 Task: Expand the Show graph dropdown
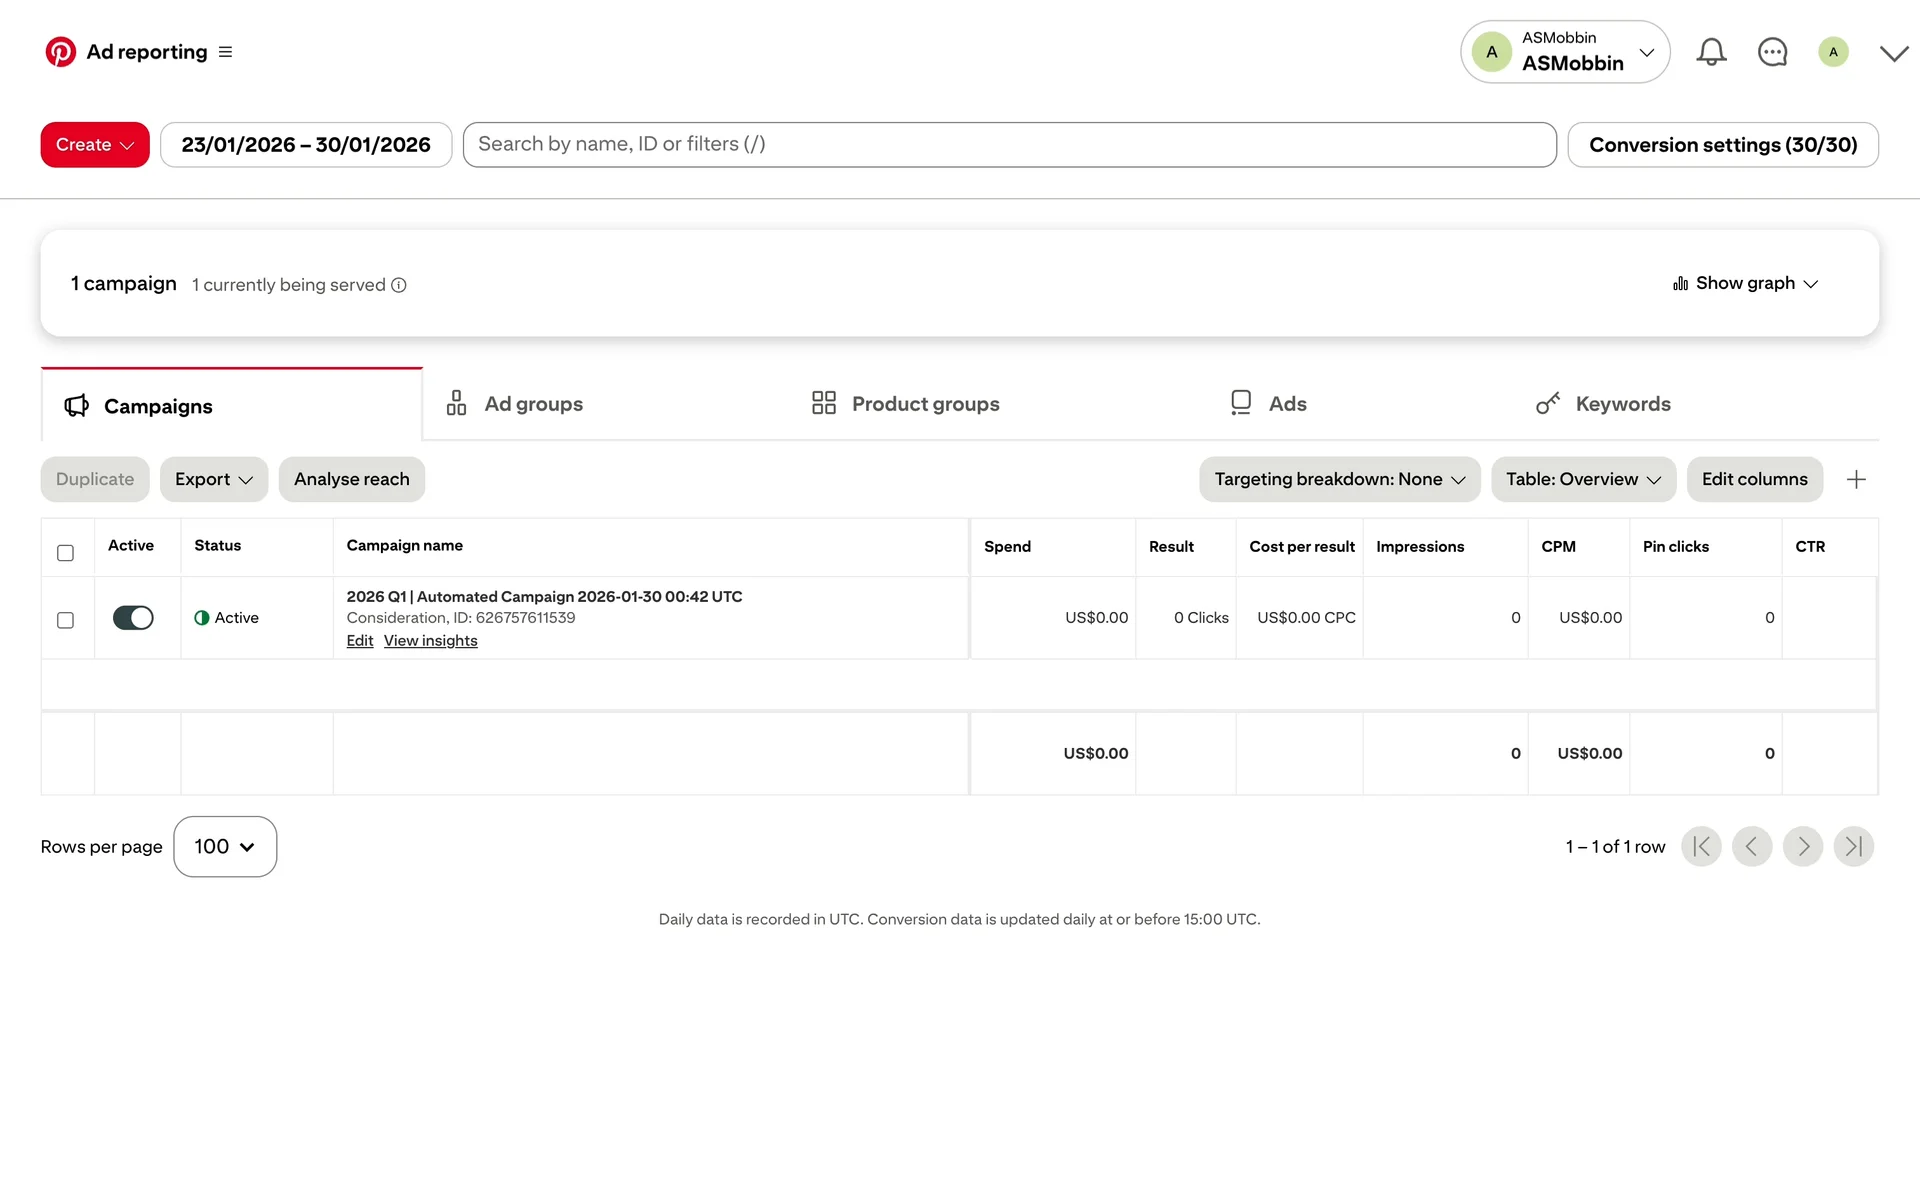[1745, 284]
